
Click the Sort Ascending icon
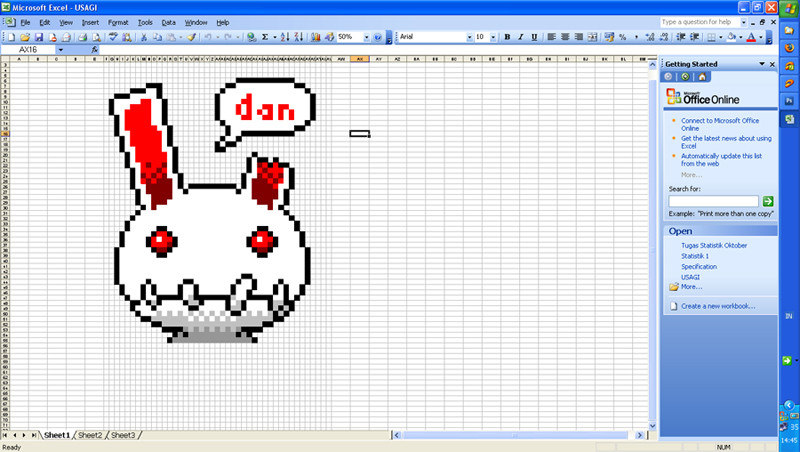tap(285, 37)
